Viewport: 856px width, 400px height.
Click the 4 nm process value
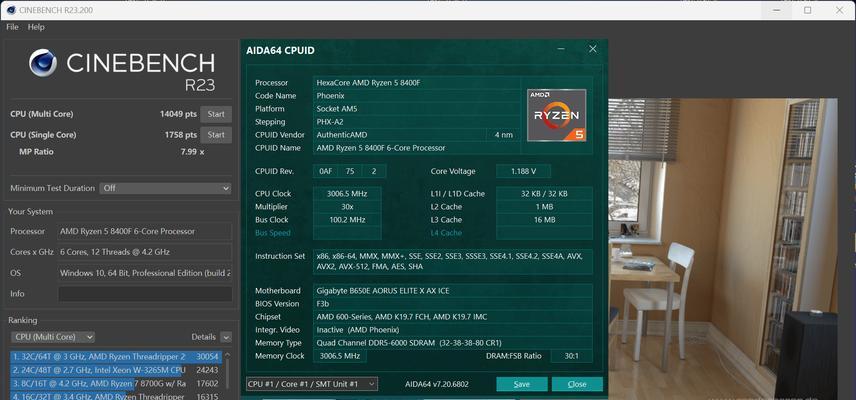[x=503, y=135]
